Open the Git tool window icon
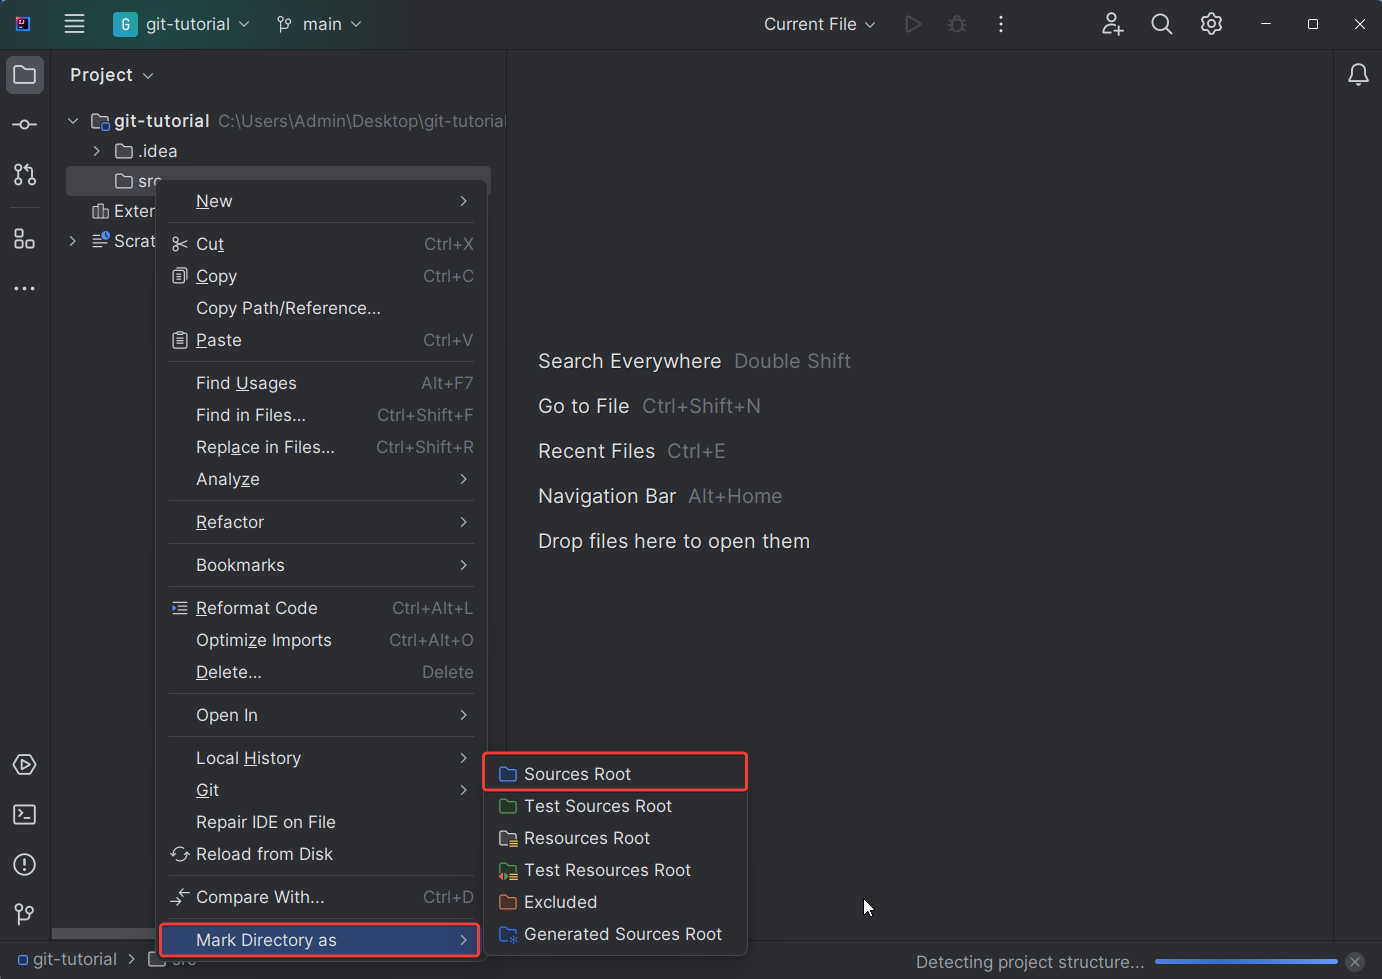Viewport: 1382px width, 979px height. click(x=25, y=914)
